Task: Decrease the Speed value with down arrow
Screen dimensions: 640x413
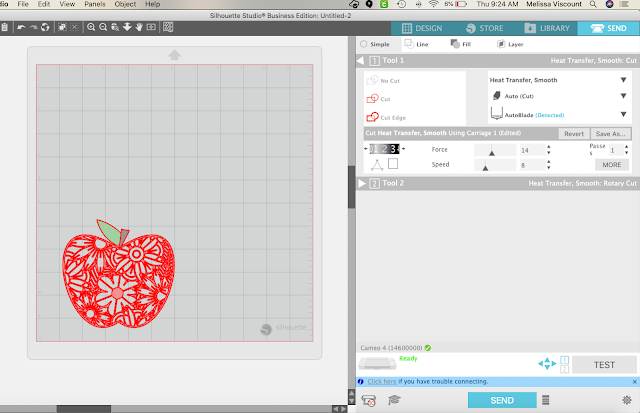Action: (x=549, y=168)
